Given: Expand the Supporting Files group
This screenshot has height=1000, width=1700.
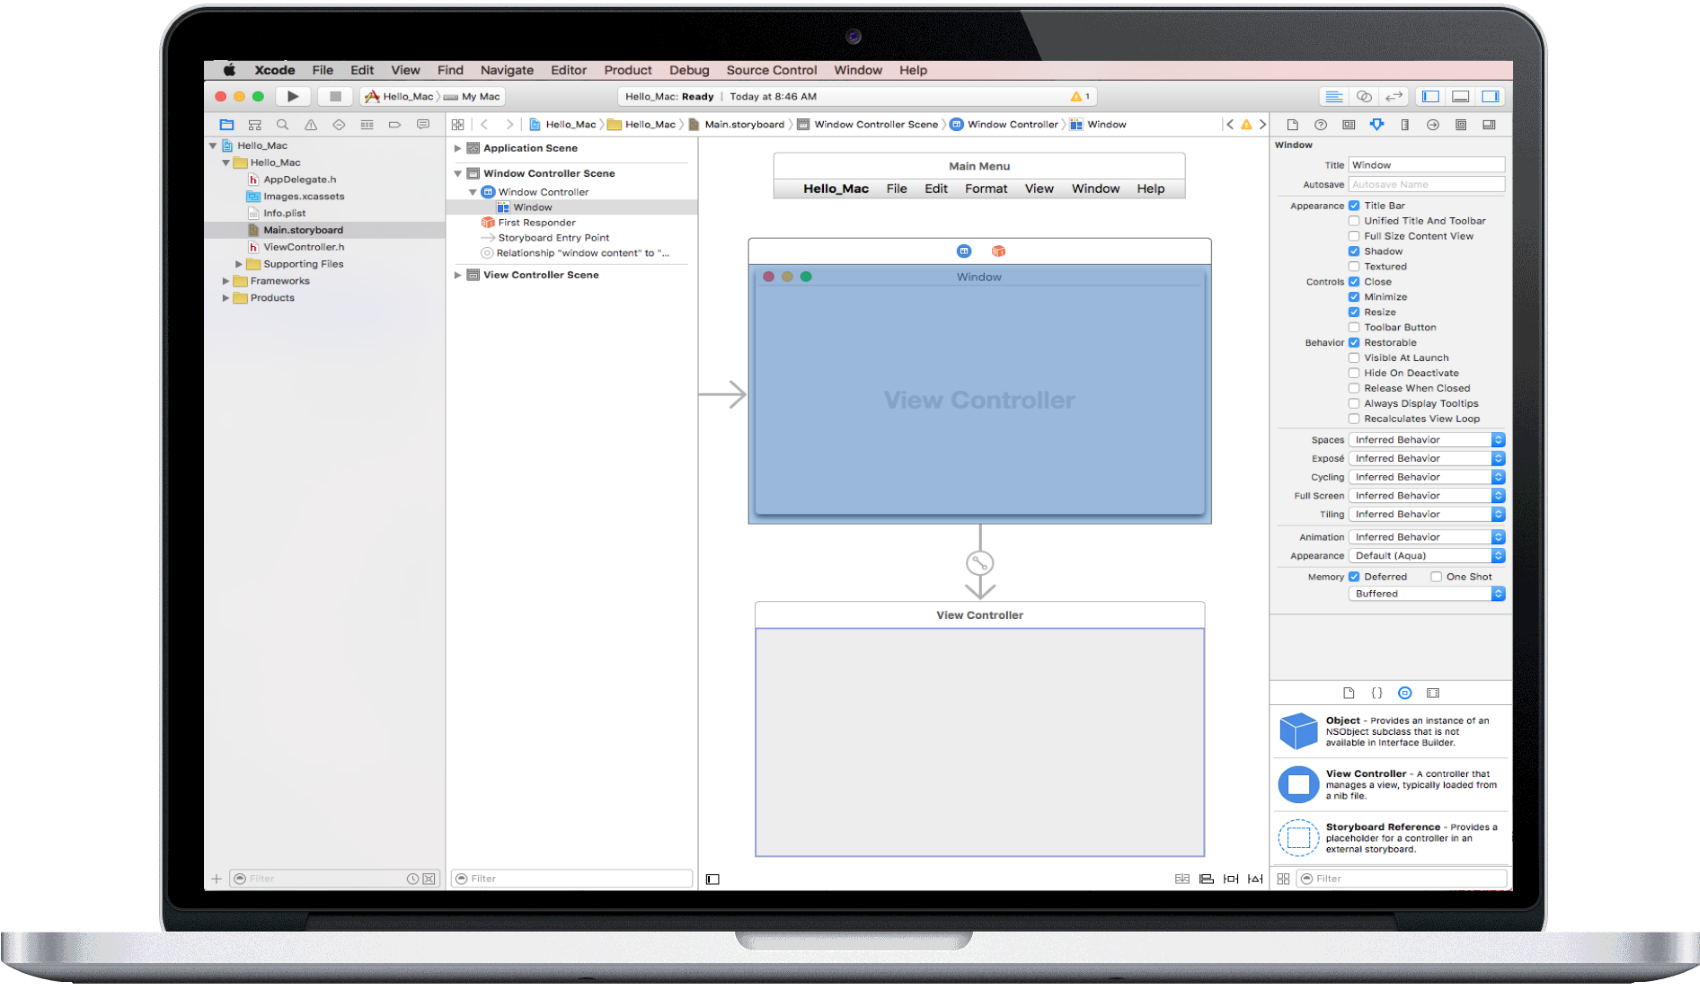Looking at the screenshot, I should coord(239,264).
